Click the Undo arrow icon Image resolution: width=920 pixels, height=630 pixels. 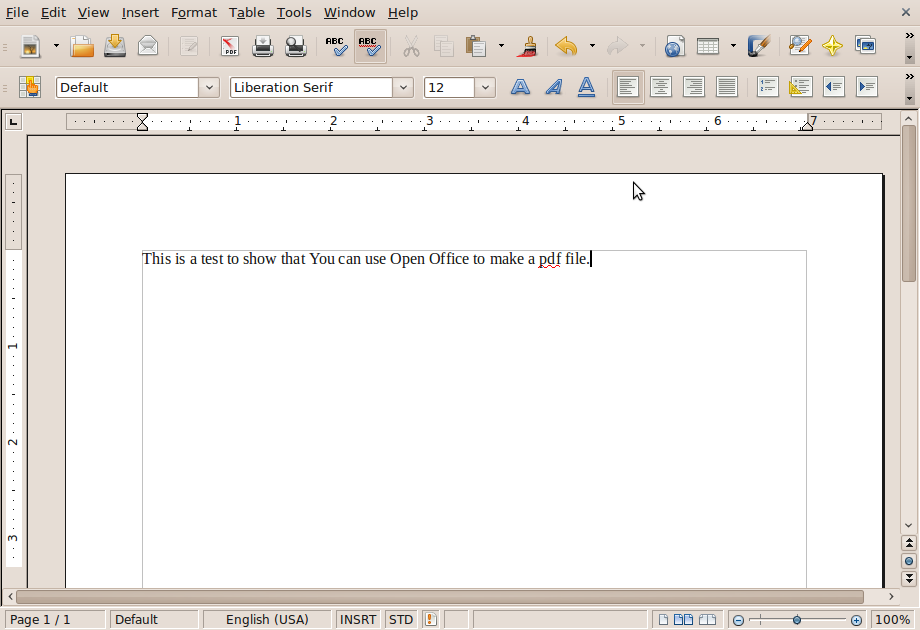pyautogui.click(x=566, y=46)
